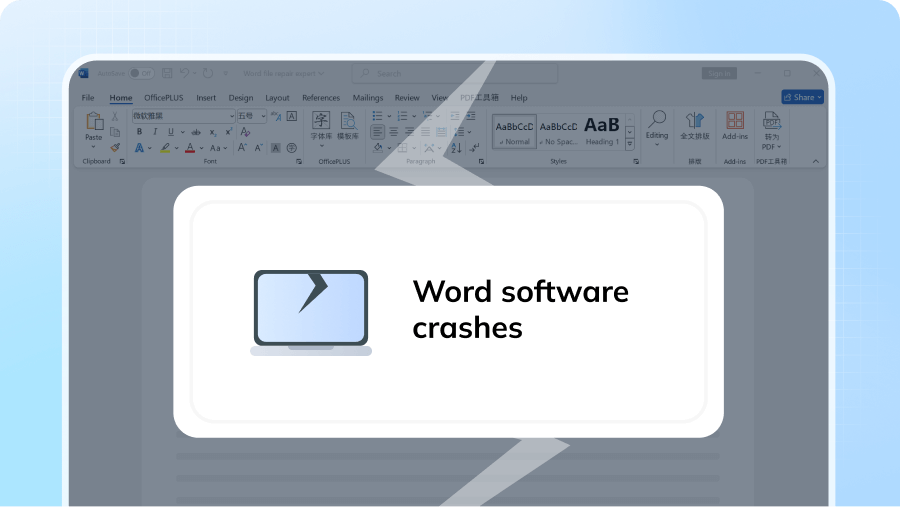Switch to the Insert tab
This screenshot has width=900, height=507.
[206, 98]
